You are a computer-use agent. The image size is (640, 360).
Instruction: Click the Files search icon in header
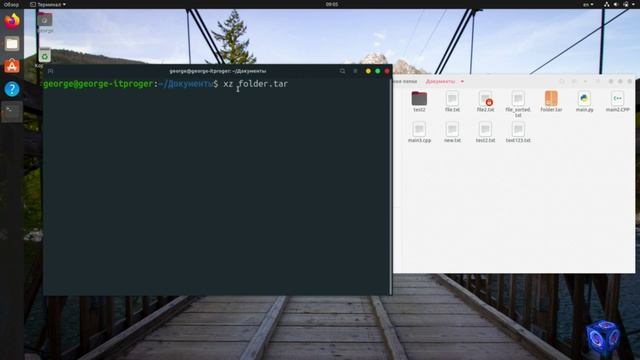[x=562, y=82]
